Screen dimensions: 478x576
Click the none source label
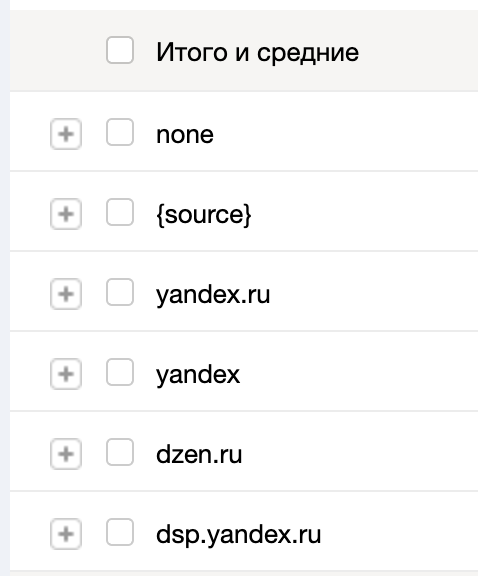tap(185, 135)
